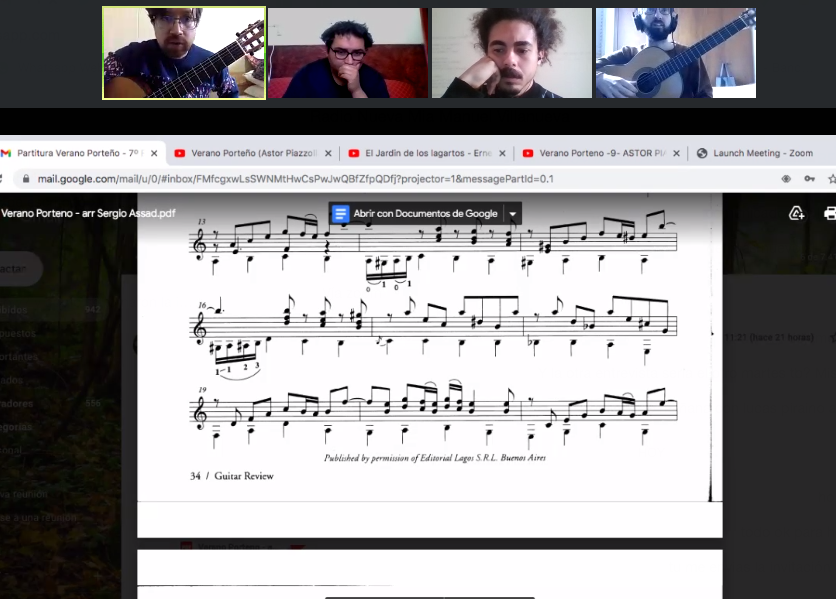Click the Google Docs icon on the open button
The width and height of the screenshot is (836, 599).
[340, 213]
